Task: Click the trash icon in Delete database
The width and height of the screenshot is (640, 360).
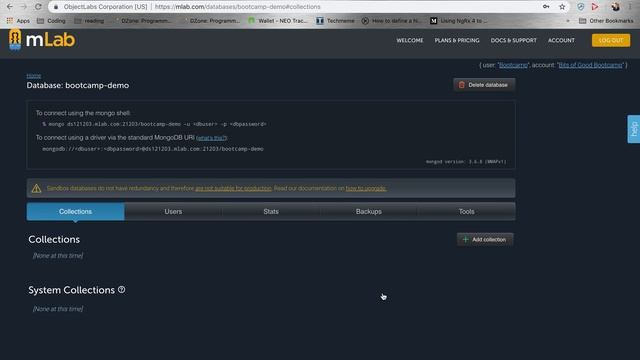Action: pos(462,85)
